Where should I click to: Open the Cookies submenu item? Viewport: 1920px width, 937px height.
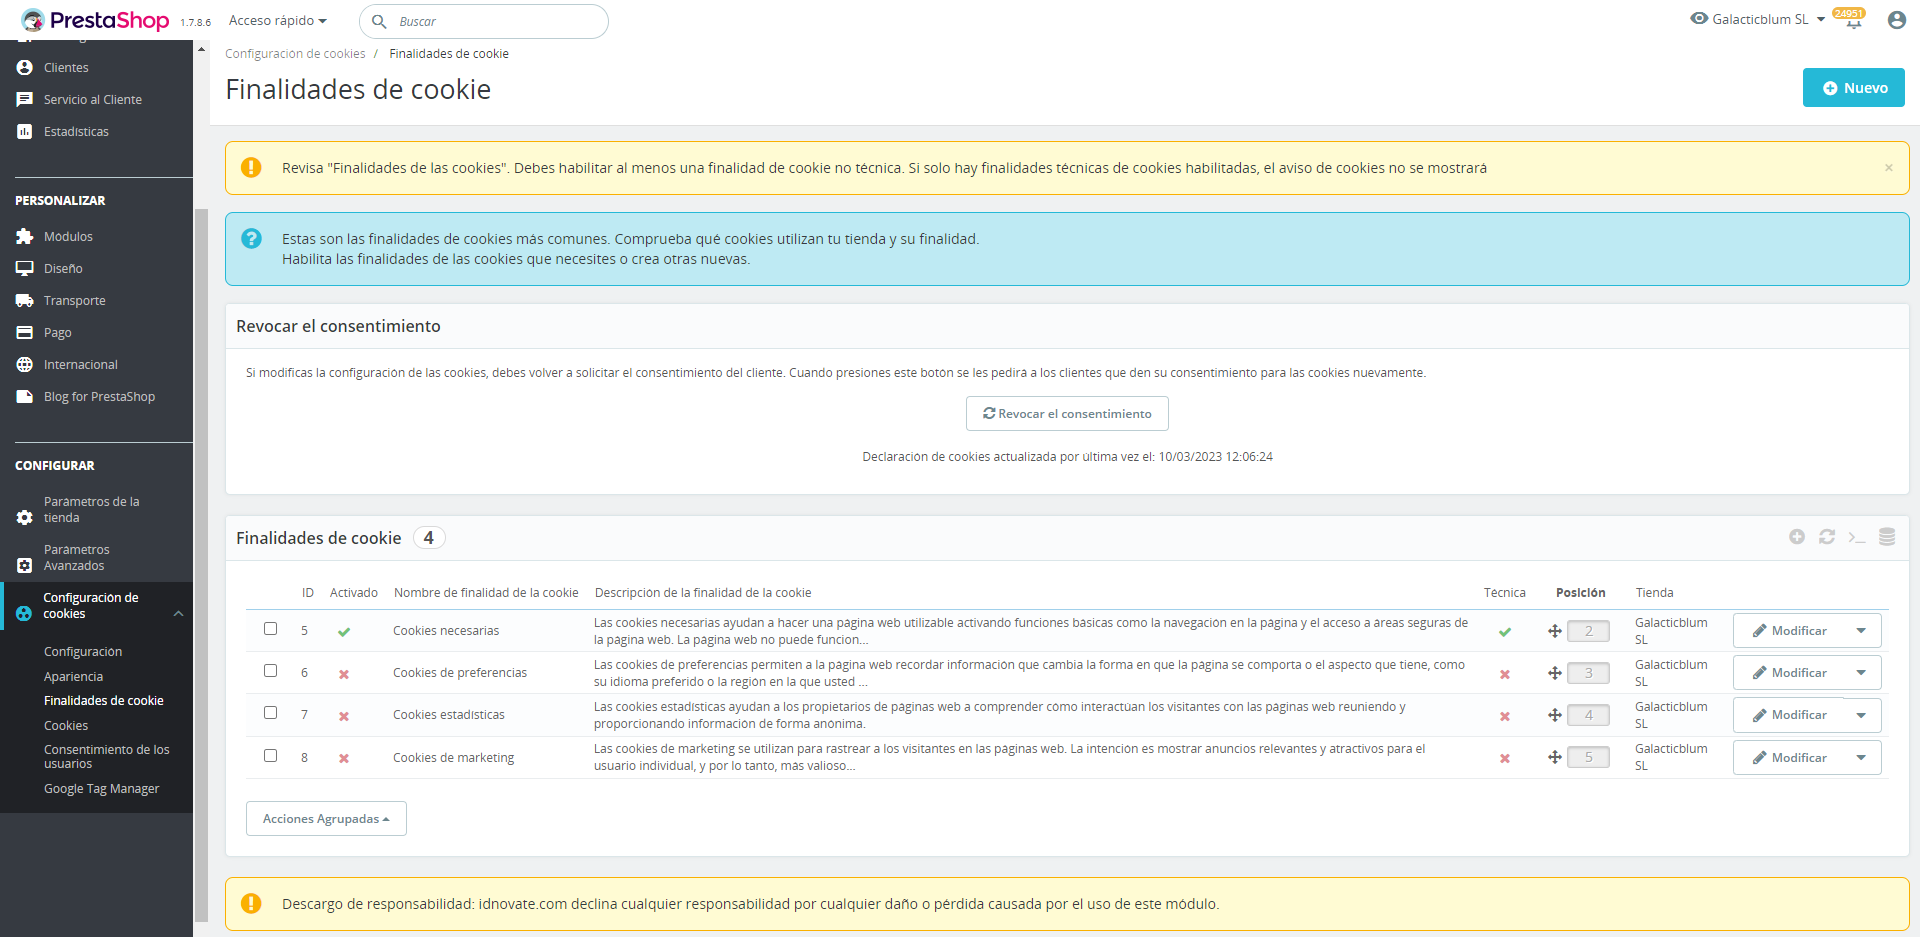coord(66,726)
